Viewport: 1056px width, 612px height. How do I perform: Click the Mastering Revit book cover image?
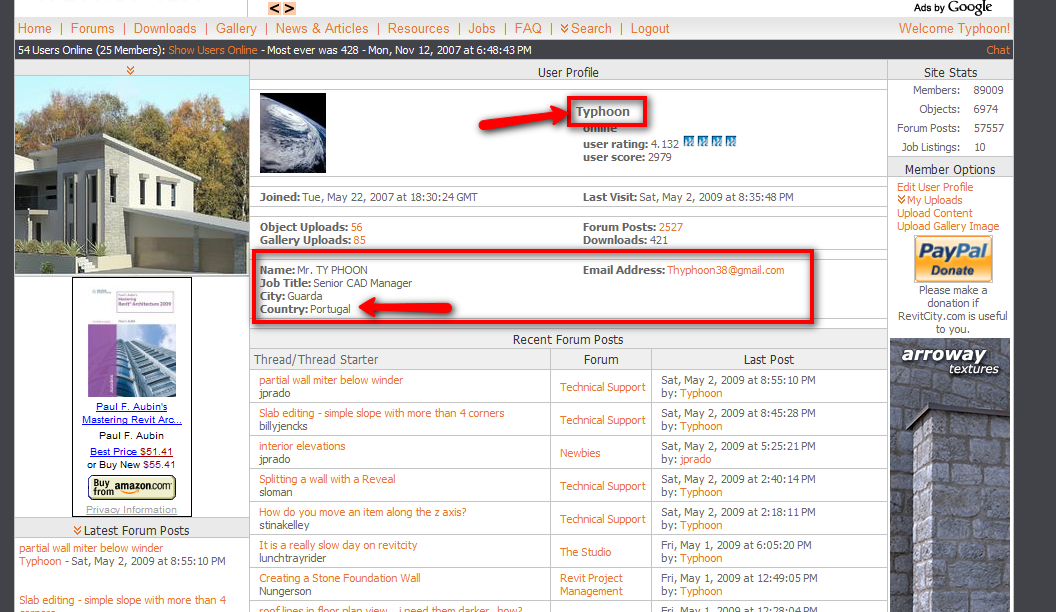pos(132,342)
